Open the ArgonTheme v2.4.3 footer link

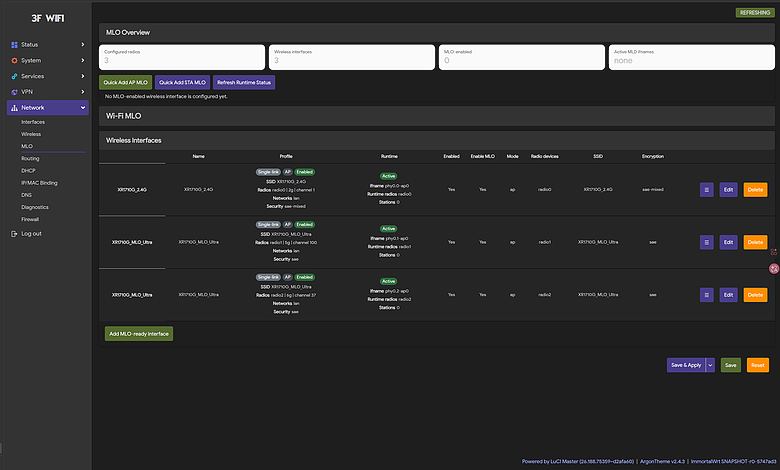[662, 462]
